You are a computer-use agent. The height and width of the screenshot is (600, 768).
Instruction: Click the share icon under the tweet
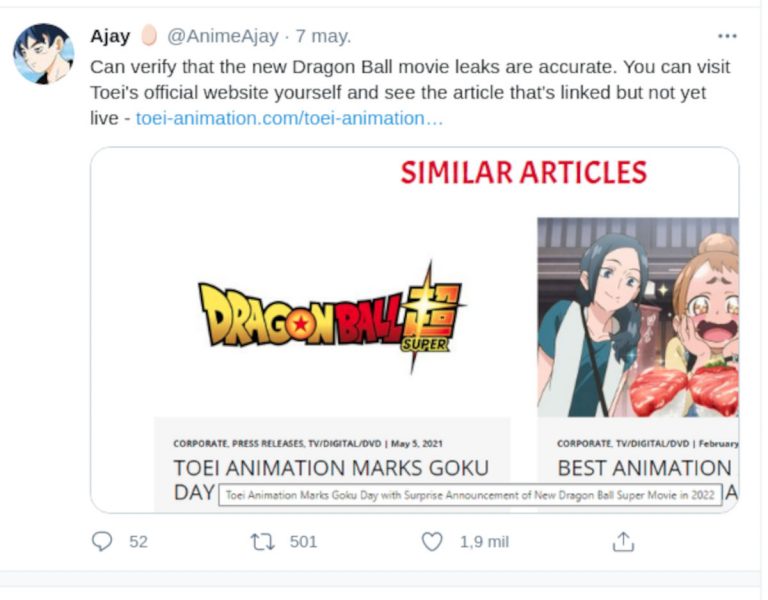[x=623, y=542]
